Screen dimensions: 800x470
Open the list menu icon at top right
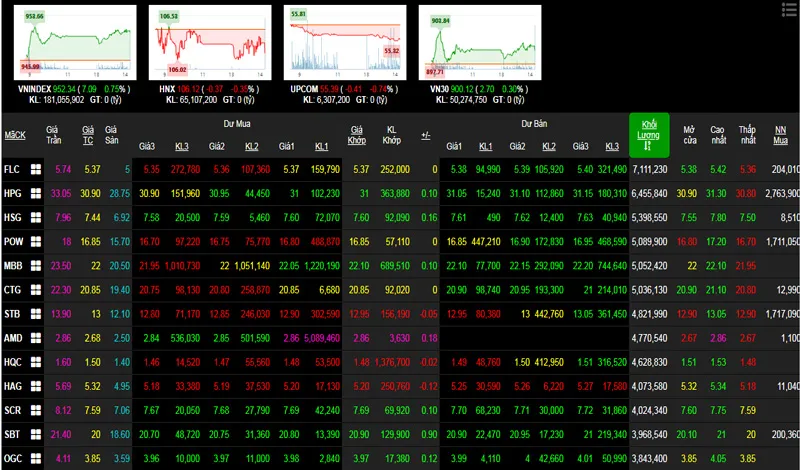pyautogui.click(x=789, y=10)
